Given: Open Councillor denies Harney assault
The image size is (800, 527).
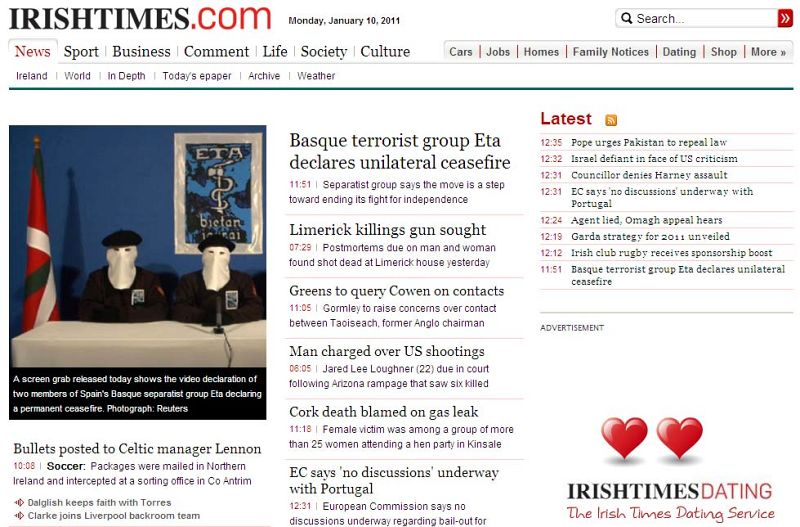Looking at the screenshot, I should click(x=649, y=175).
